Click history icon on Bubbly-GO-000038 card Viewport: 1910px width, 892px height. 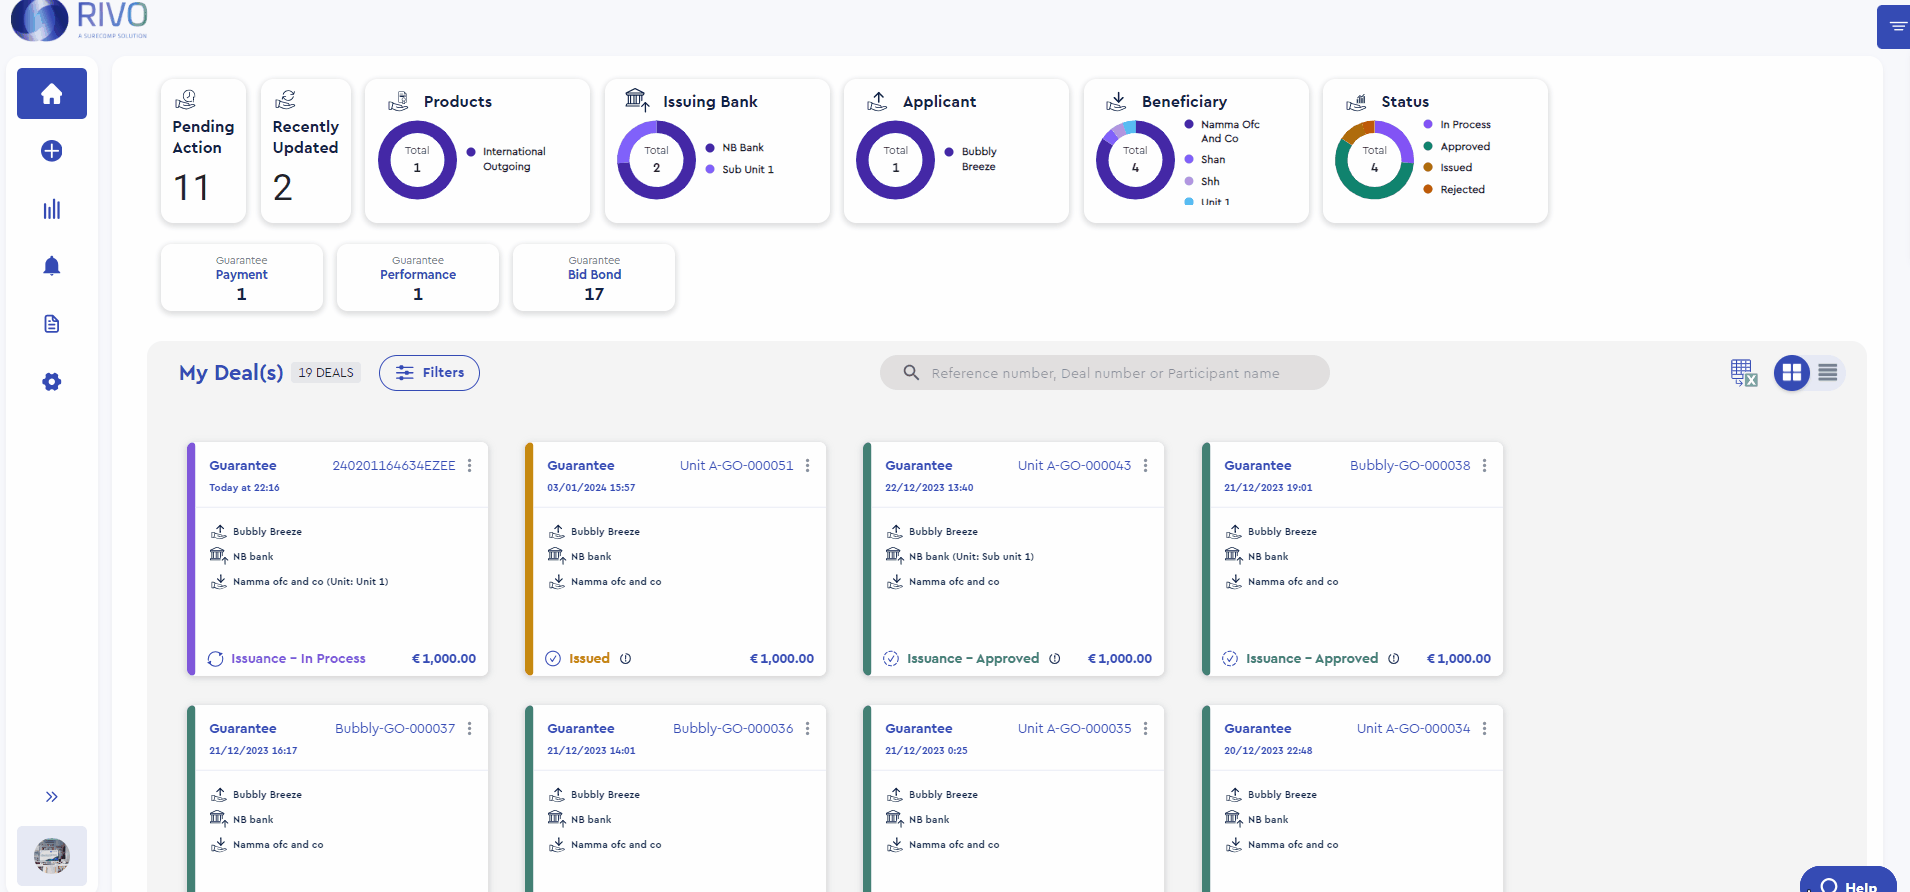pyautogui.click(x=1394, y=659)
